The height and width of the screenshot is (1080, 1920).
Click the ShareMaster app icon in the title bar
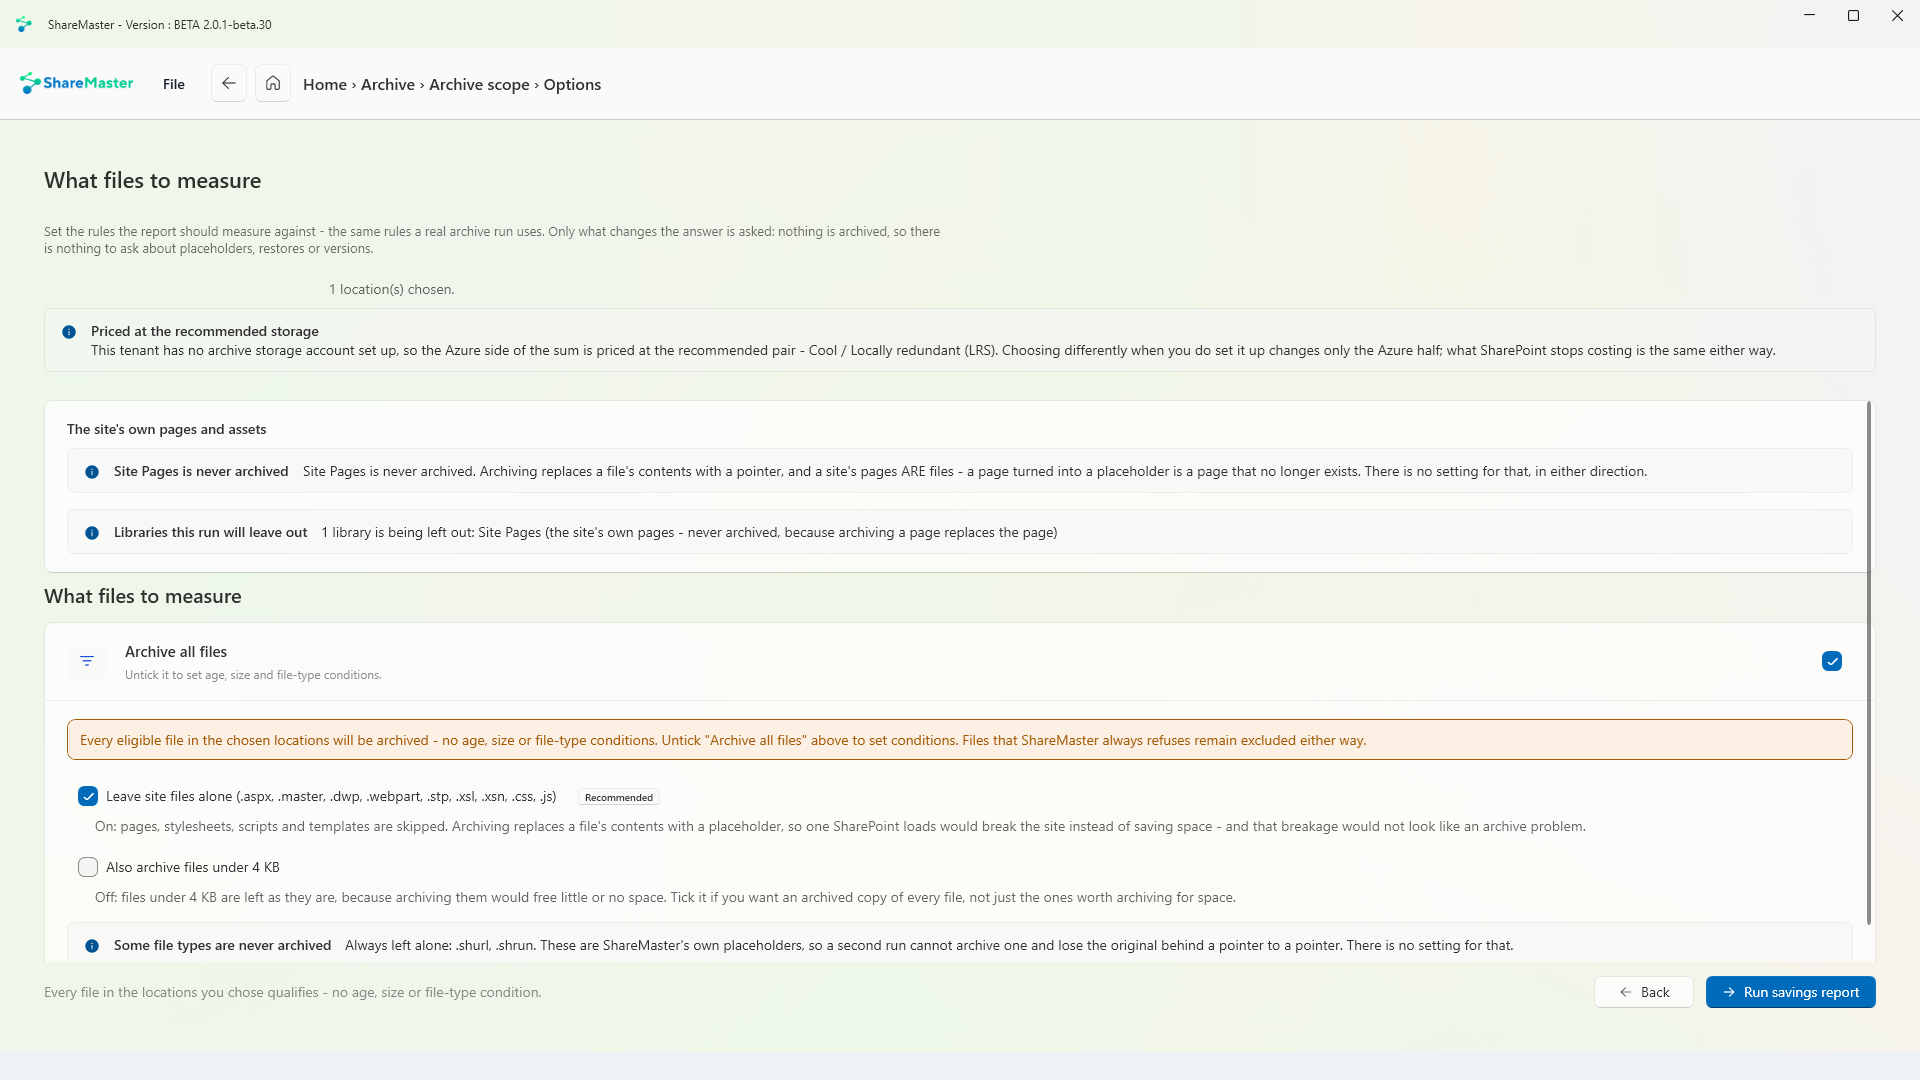[x=24, y=24]
